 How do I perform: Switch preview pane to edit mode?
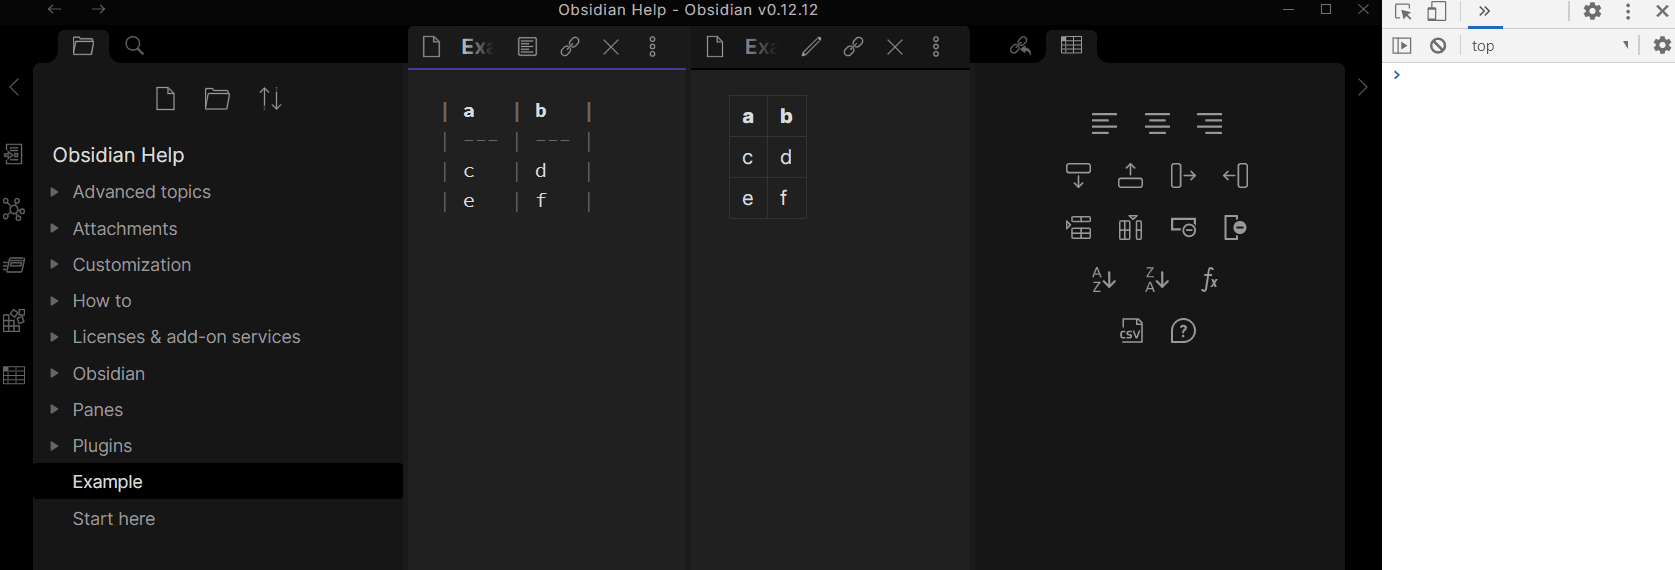point(811,47)
